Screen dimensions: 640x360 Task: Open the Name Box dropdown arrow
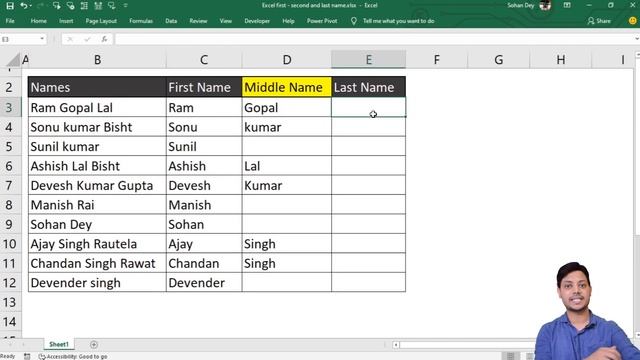42,39
